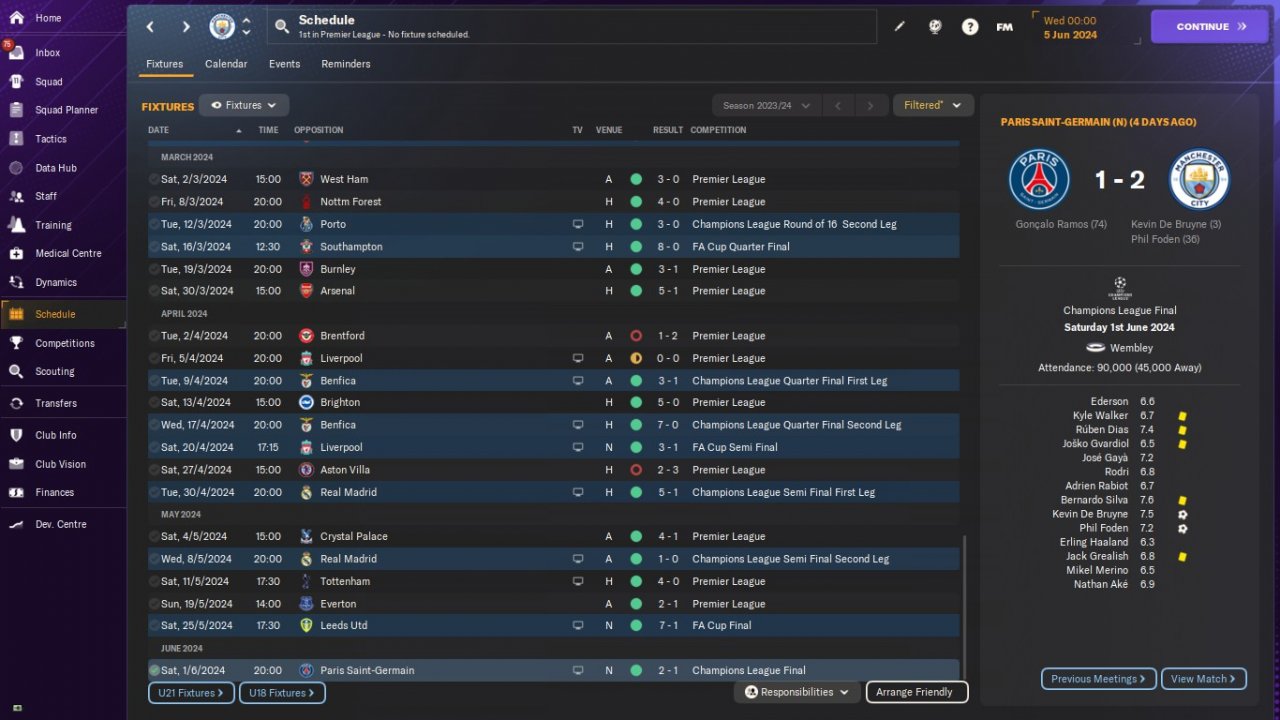The height and width of the screenshot is (720, 1280).
Task: Click the Continue button
Action: 1211,27
